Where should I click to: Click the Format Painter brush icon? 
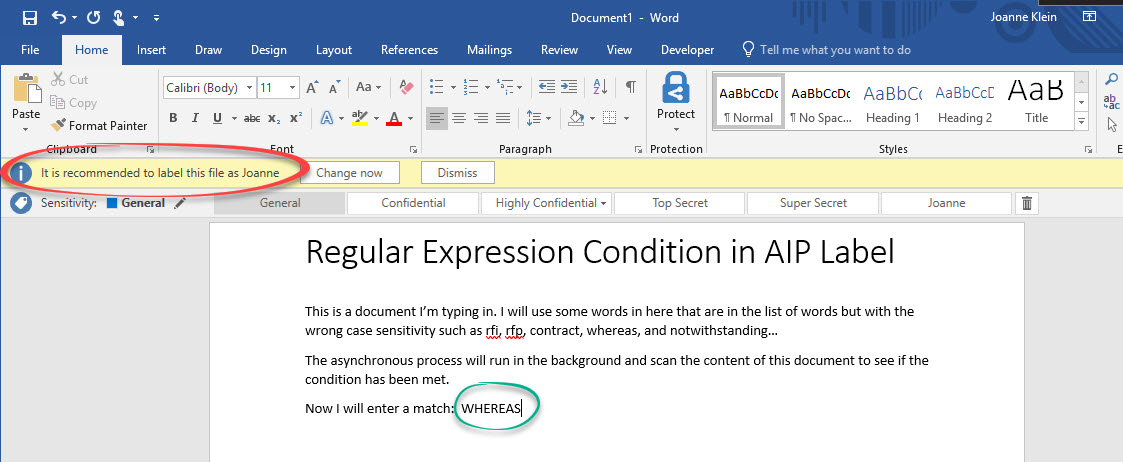tap(58, 125)
